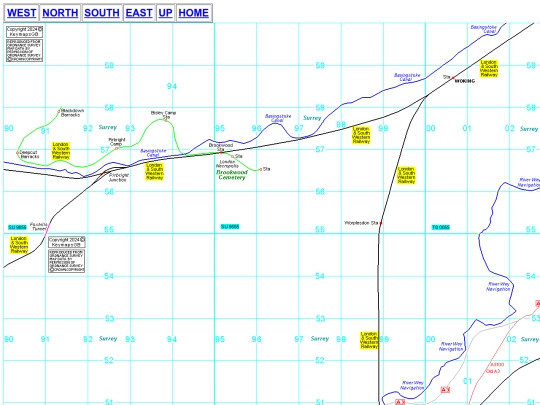Select the Pirbright Camp label
The height and width of the screenshot is (405, 540).
tap(117, 142)
